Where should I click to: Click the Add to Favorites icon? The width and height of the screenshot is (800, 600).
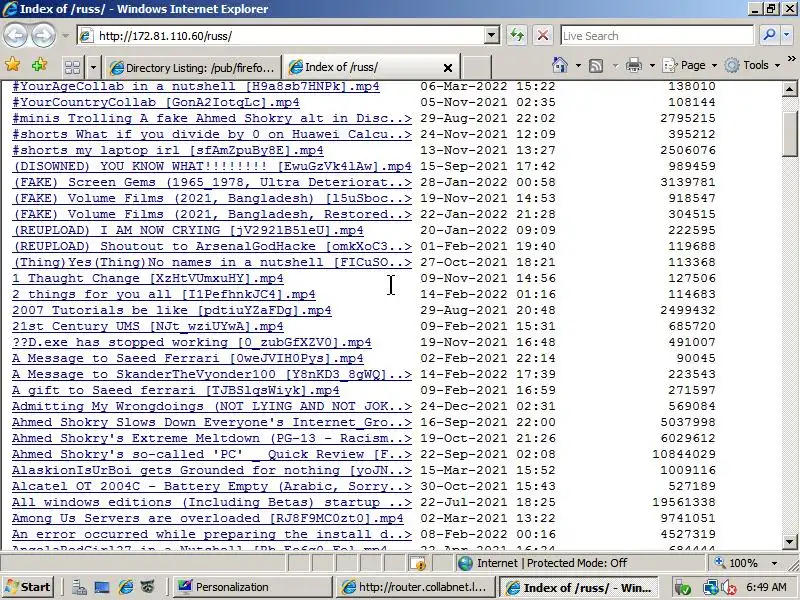click(x=39, y=65)
